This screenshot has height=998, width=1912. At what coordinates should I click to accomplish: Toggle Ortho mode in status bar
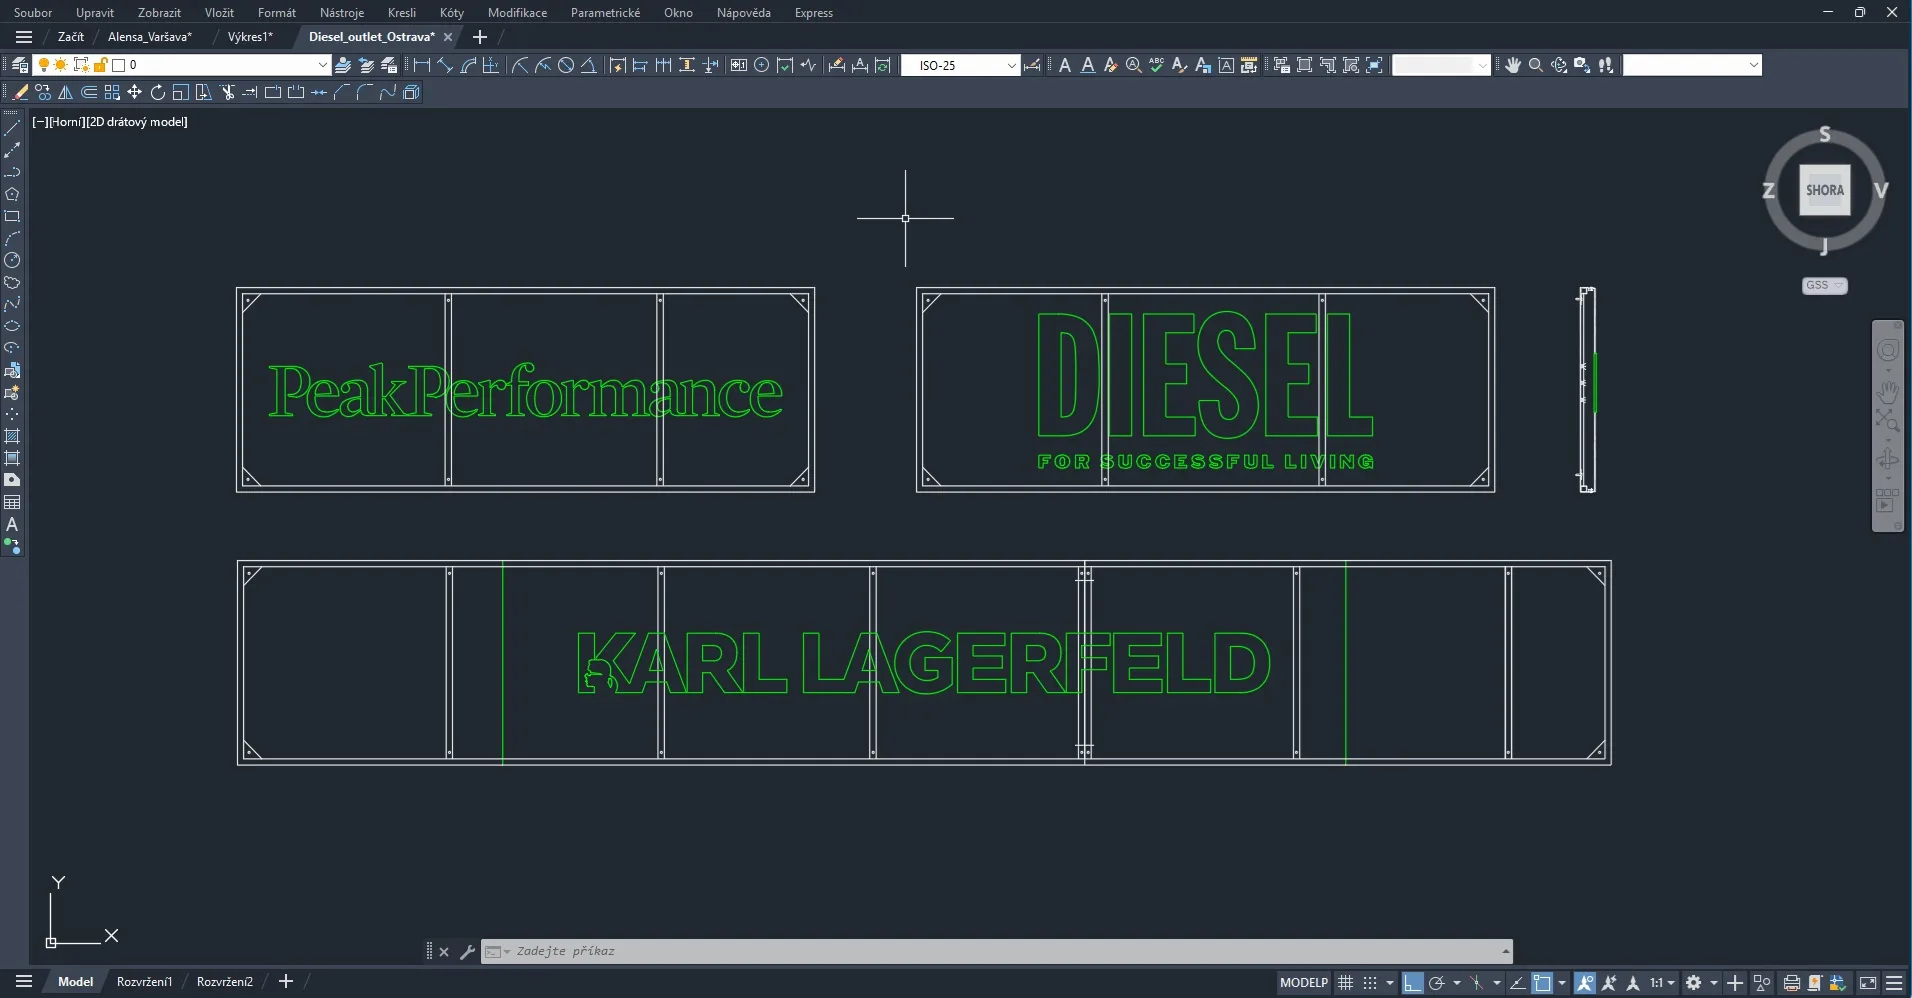[1413, 983]
